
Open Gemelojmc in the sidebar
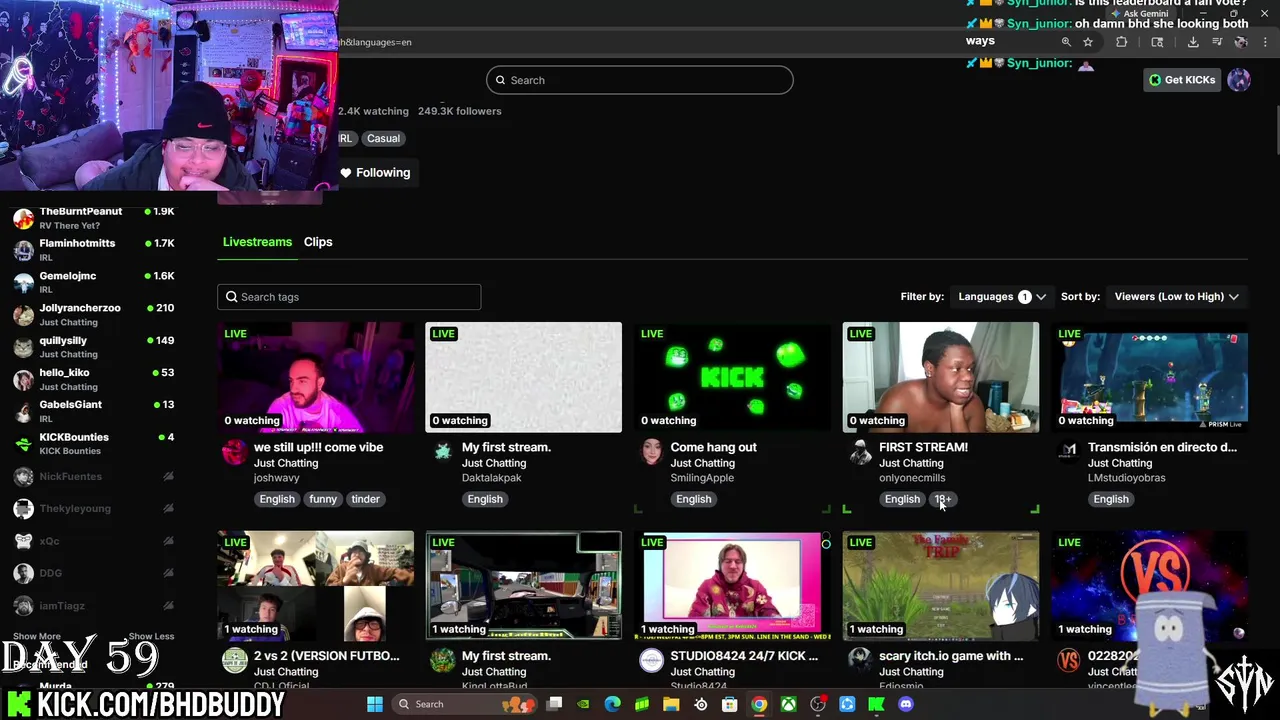(x=94, y=282)
